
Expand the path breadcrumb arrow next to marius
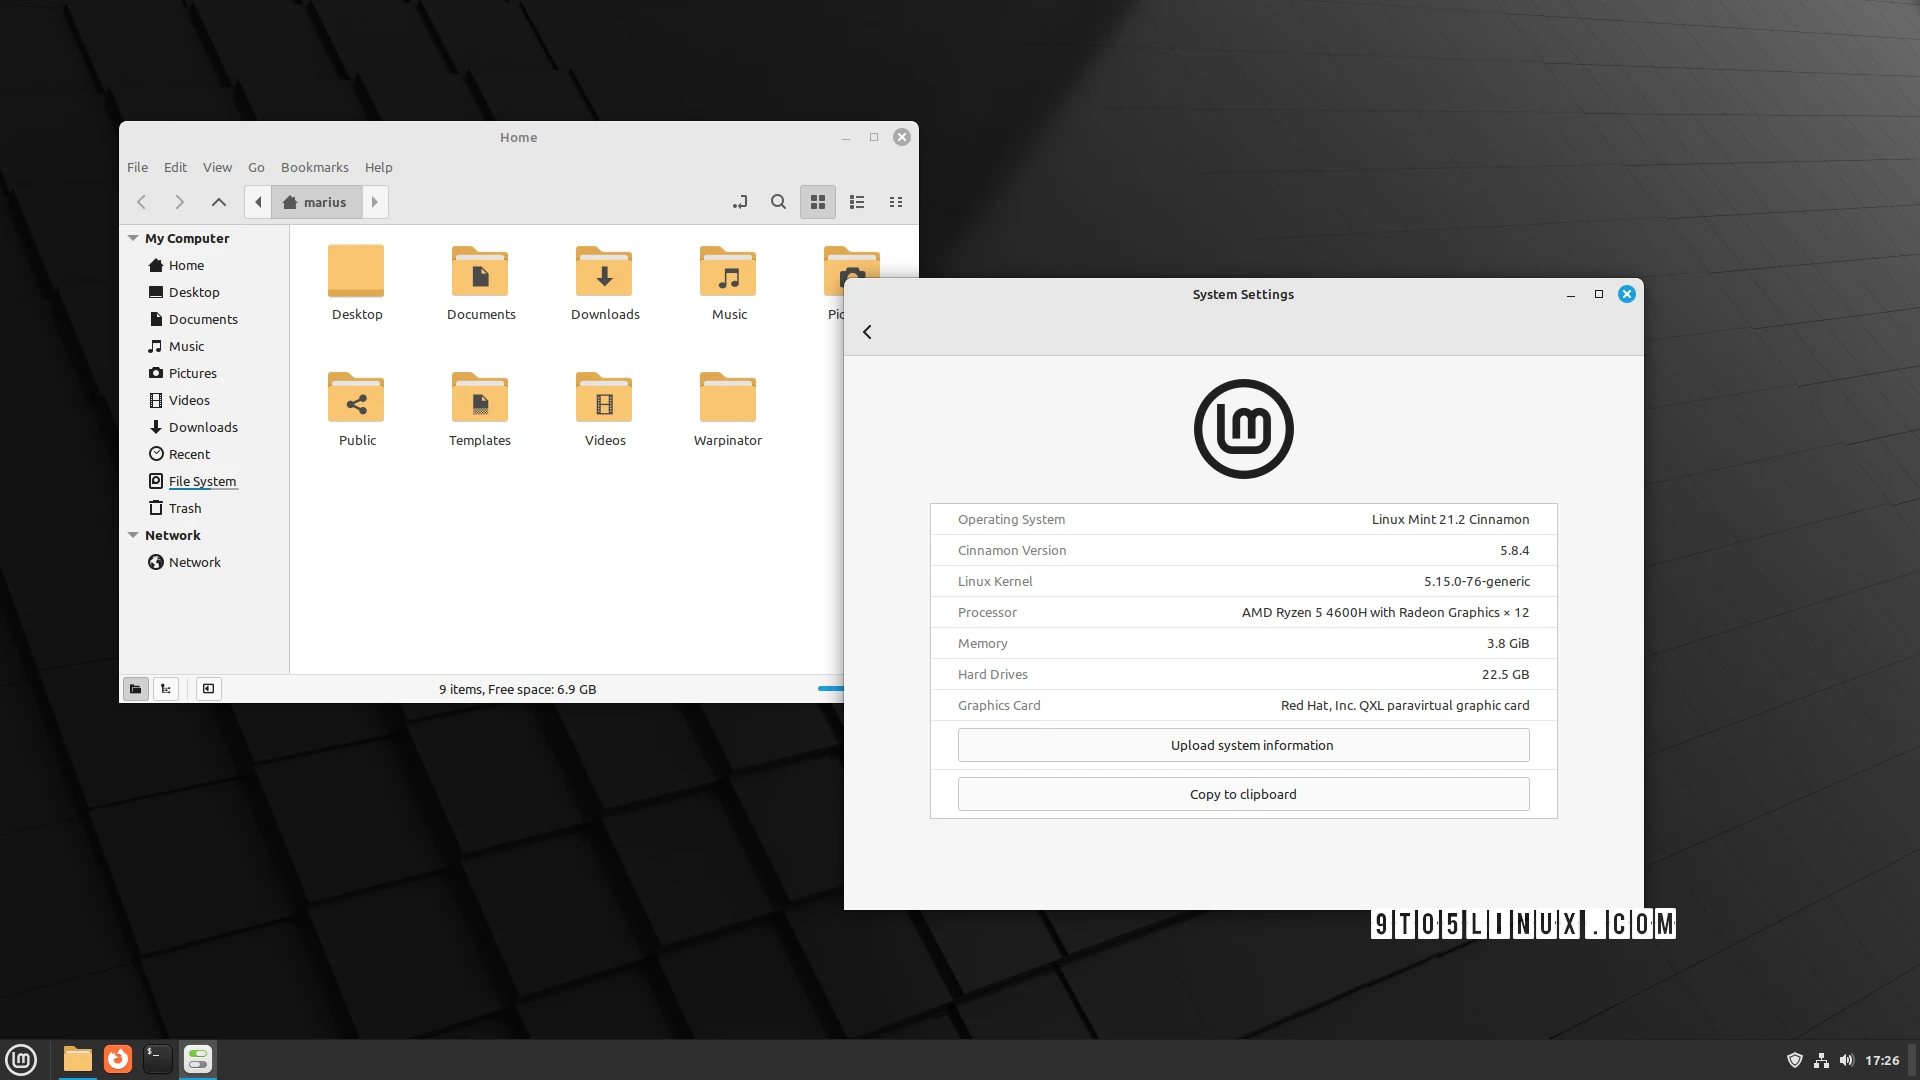click(x=374, y=202)
